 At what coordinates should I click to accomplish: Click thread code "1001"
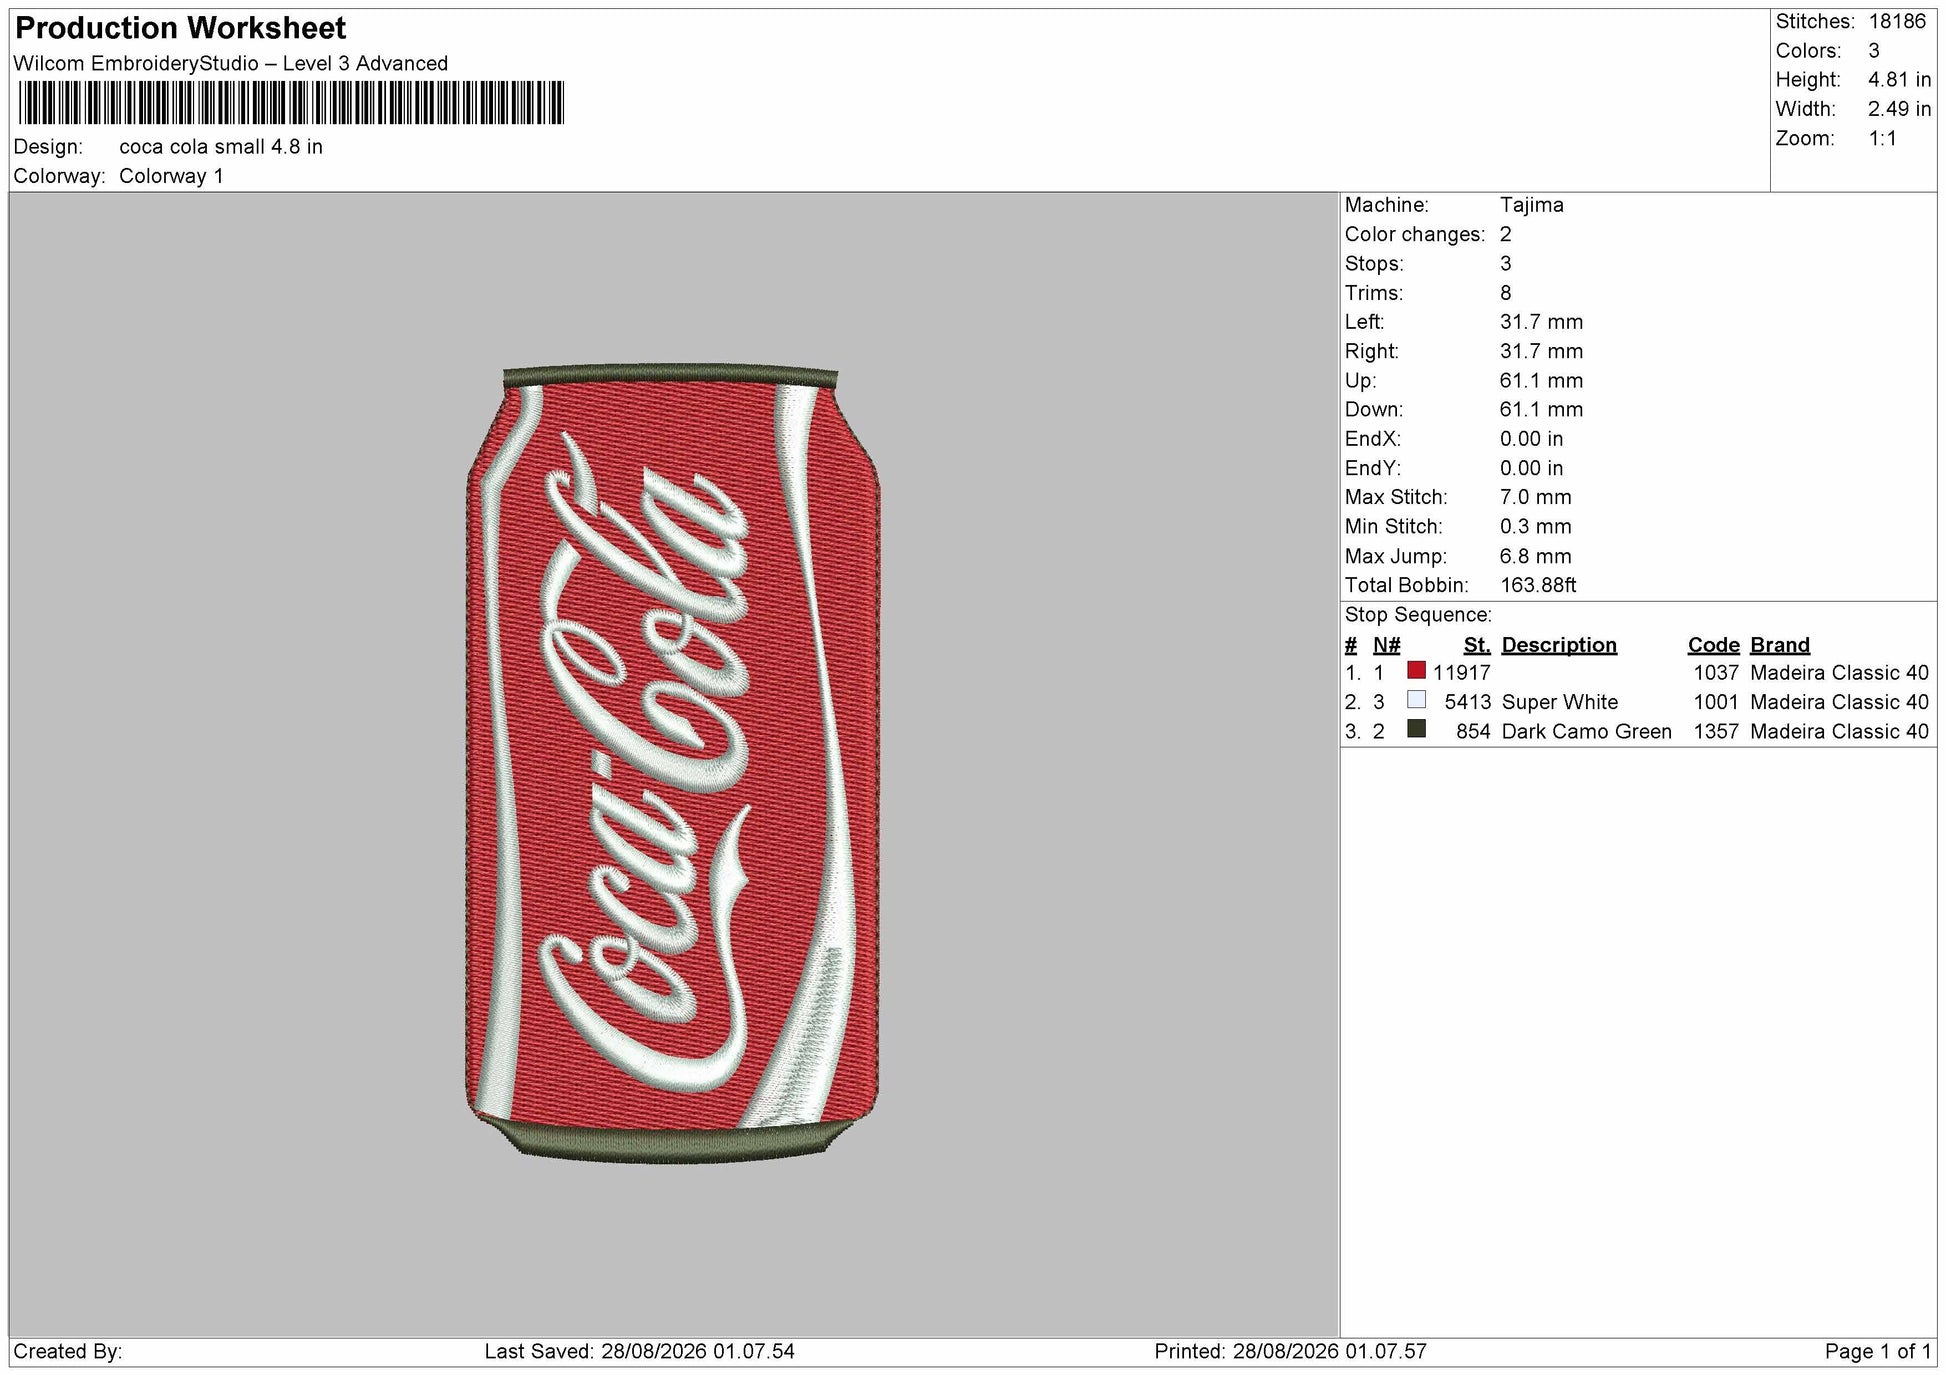1716,702
